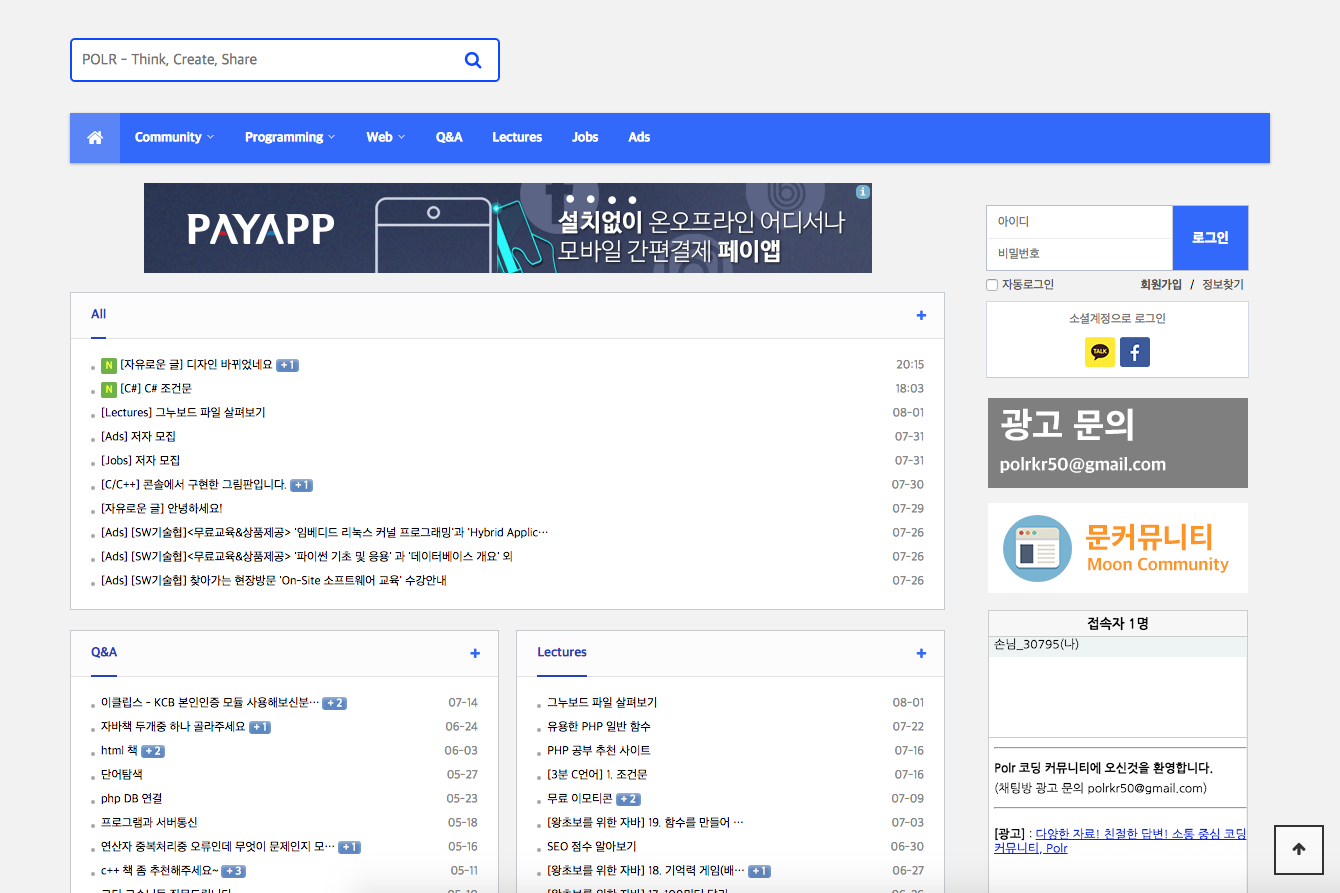Viewport: 1340px width, 893px height.
Task: Expand the Programming dropdown menu
Action: point(289,138)
